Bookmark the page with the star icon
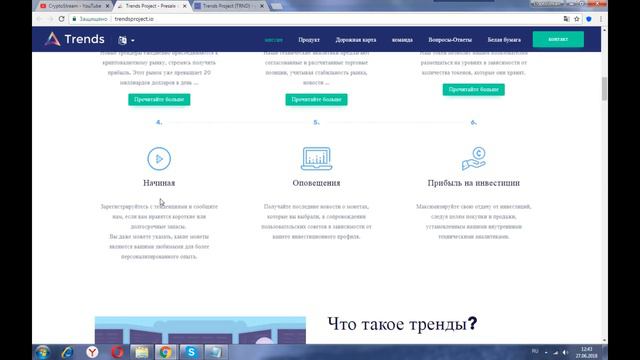Viewport: 640px width, 360px height. click(x=577, y=19)
